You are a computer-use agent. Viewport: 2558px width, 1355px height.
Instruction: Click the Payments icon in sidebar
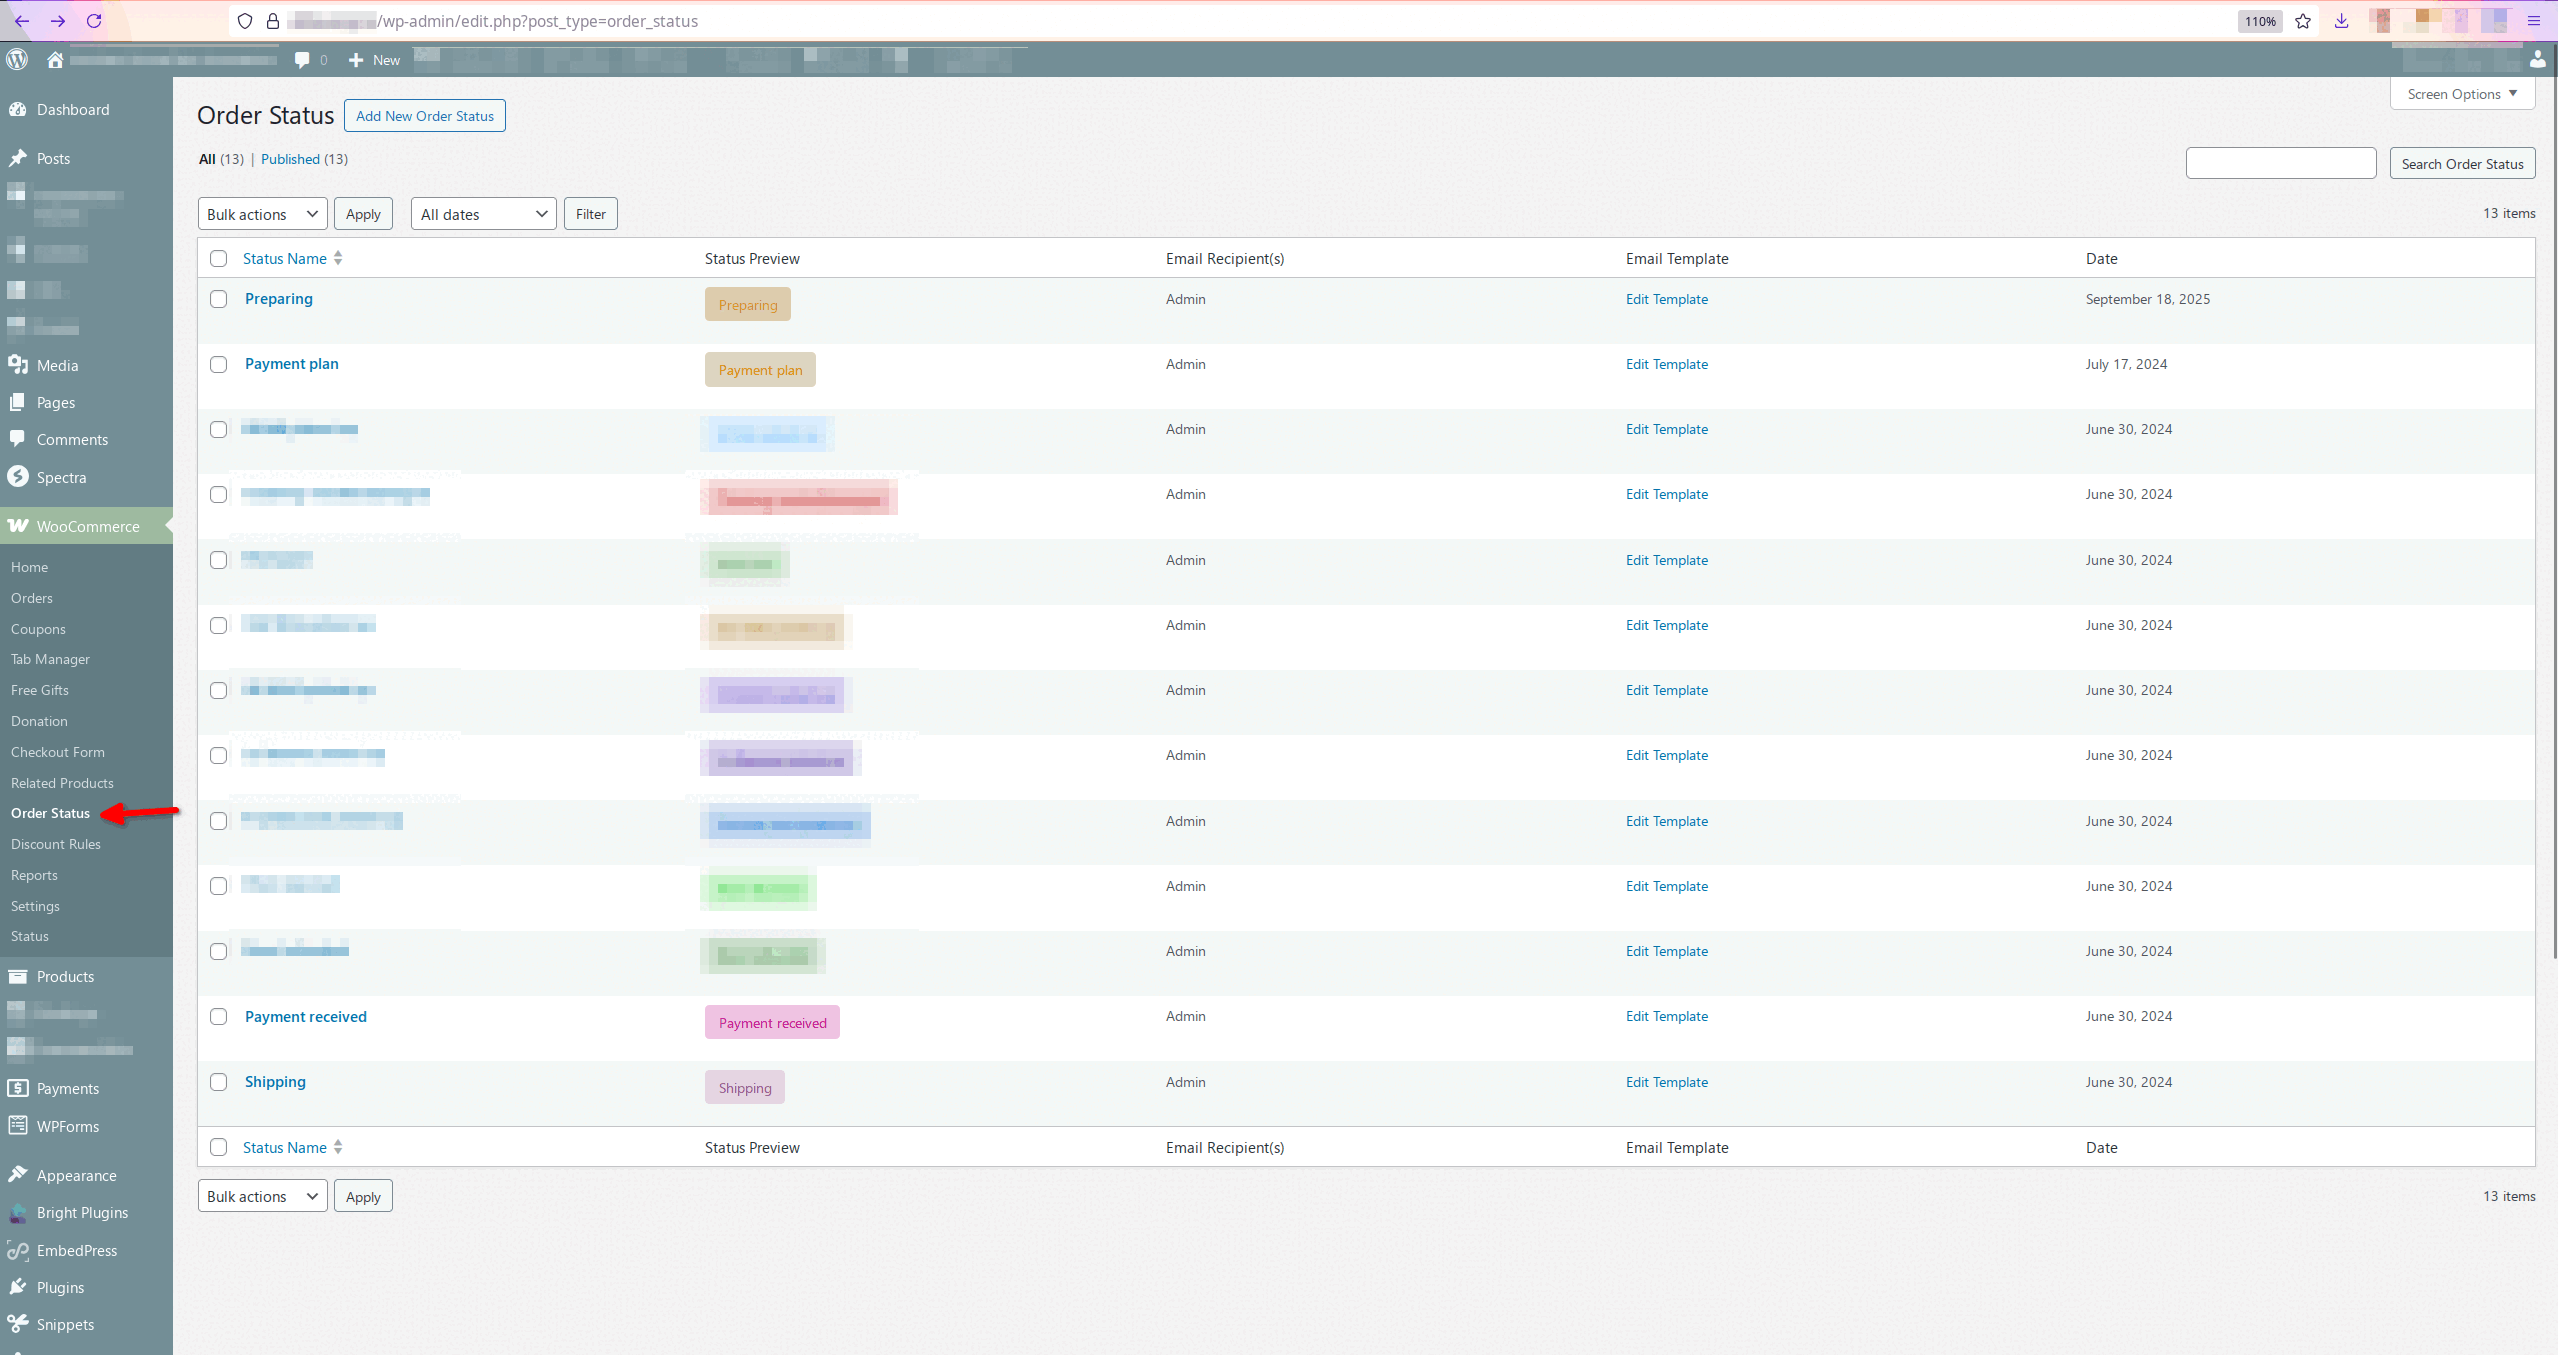pyautogui.click(x=18, y=1088)
